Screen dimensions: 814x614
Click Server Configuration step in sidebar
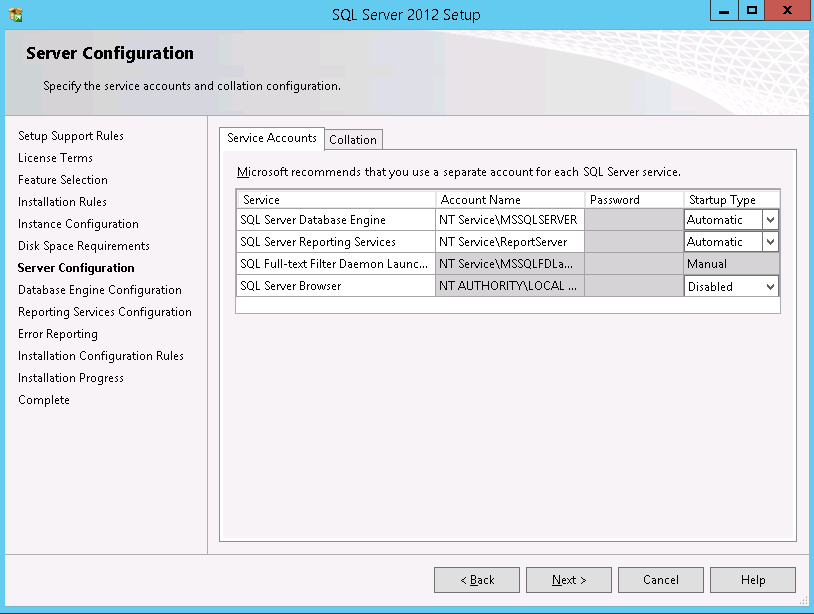click(76, 268)
